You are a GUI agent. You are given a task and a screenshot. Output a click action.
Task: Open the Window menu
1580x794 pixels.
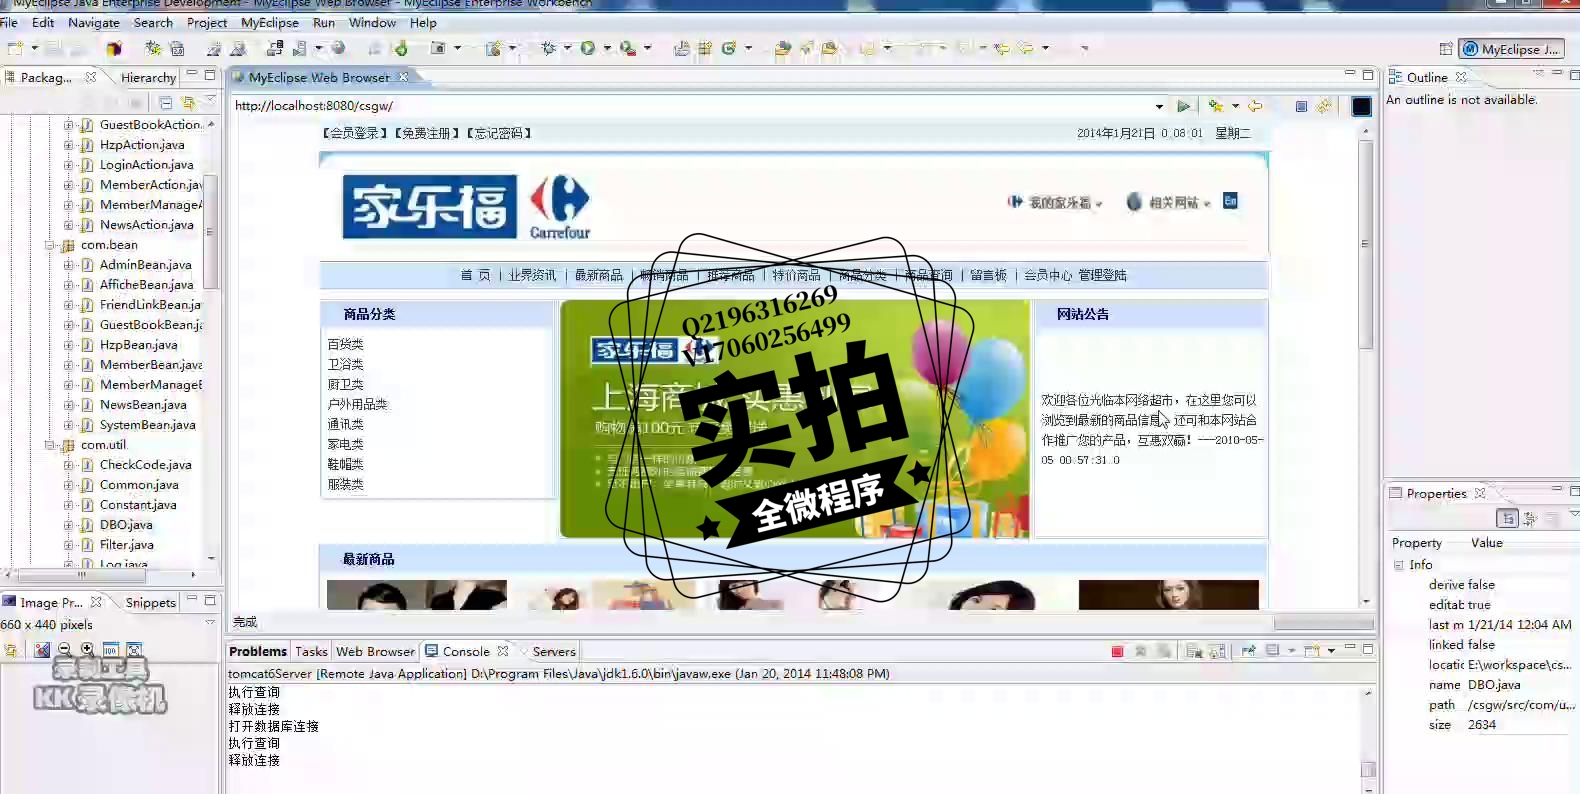[x=372, y=23]
